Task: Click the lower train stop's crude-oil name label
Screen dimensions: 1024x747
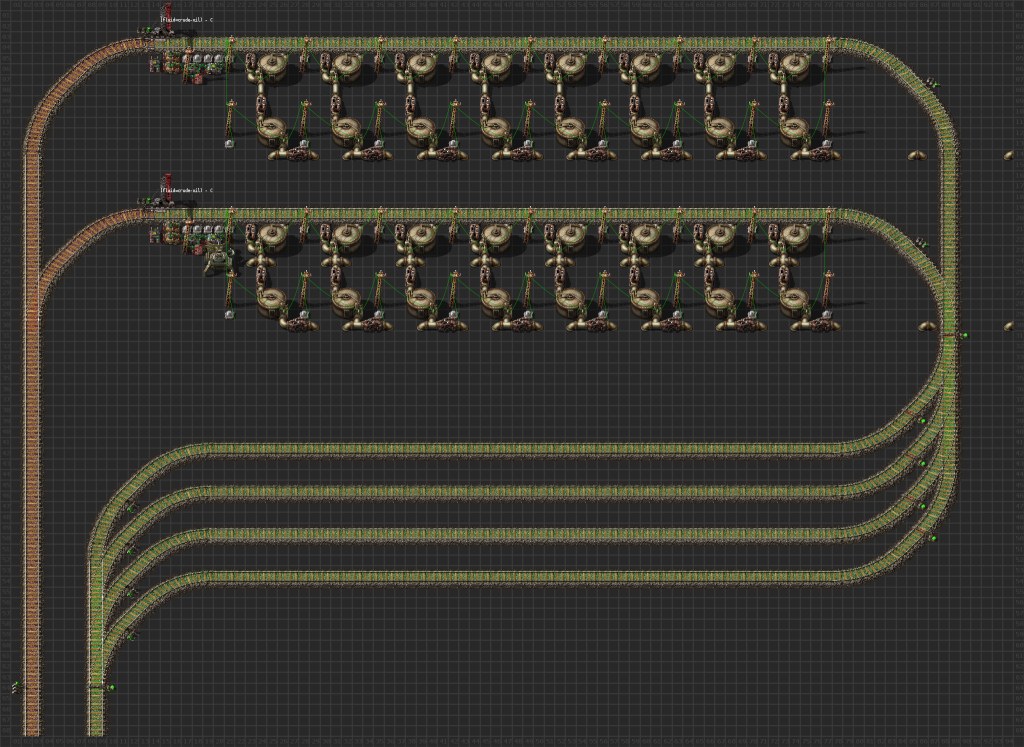Action: [x=187, y=190]
